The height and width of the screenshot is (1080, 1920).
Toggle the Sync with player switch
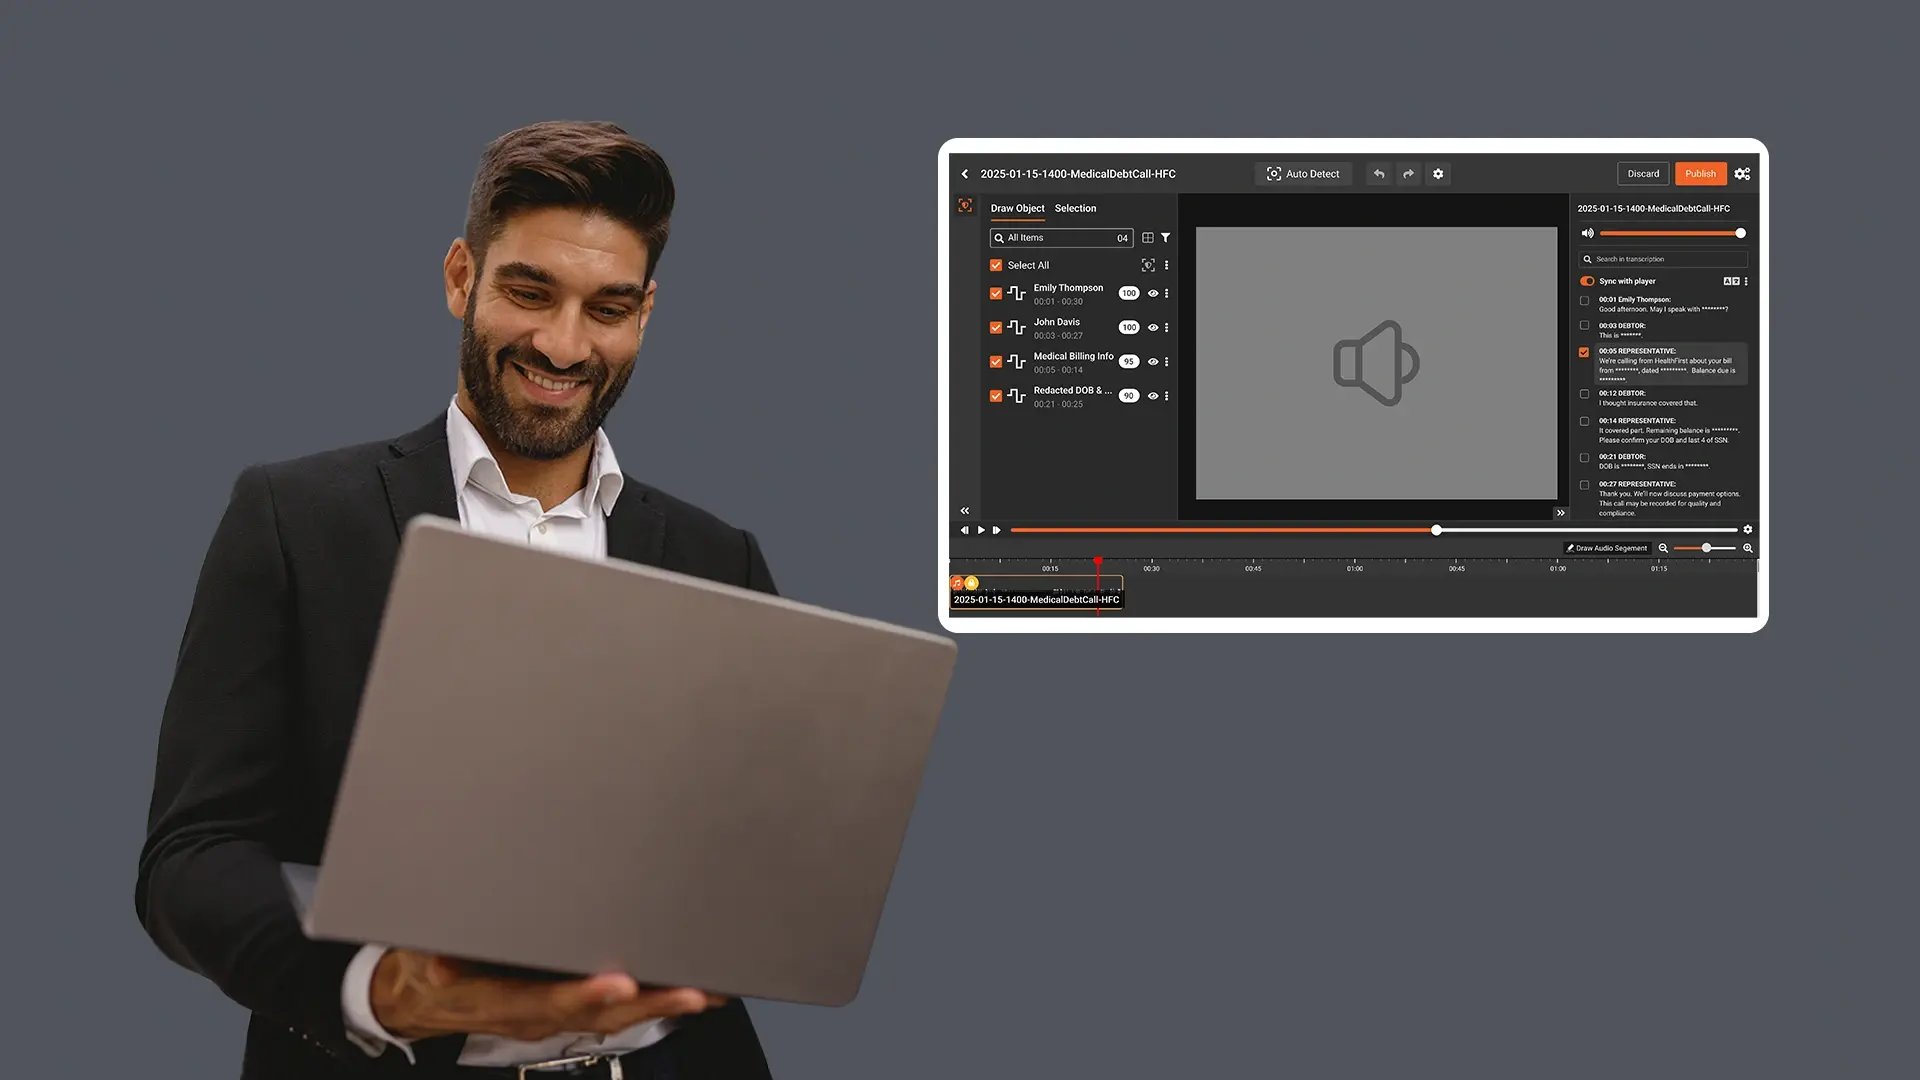pyautogui.click(x=1587, y=281)
